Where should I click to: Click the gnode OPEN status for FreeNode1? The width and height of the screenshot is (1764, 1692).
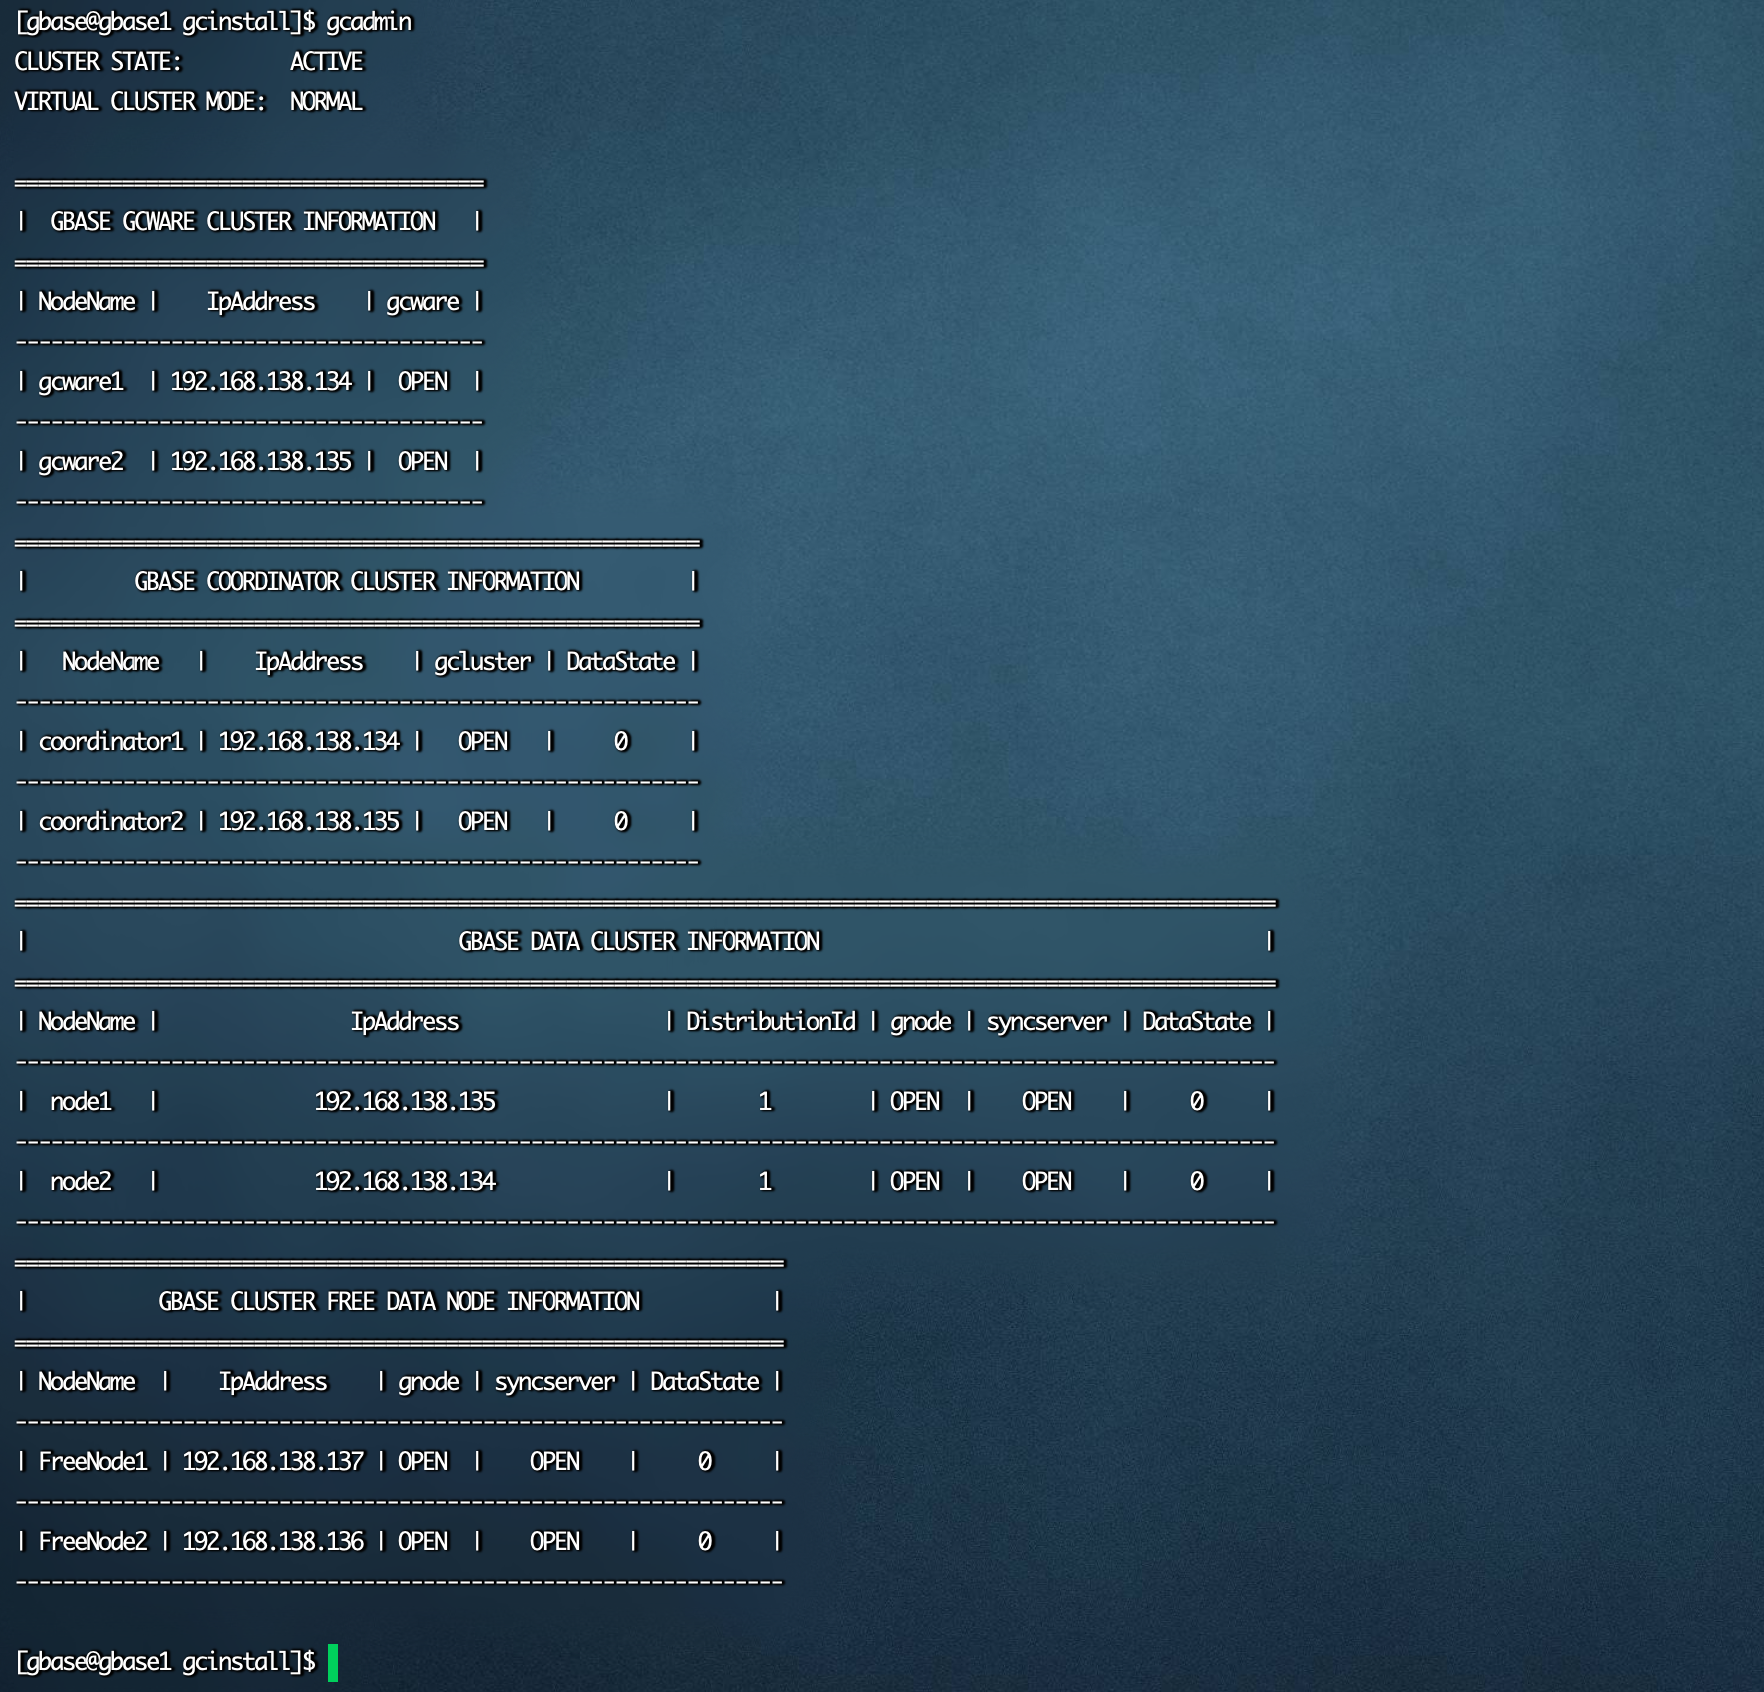click(x=423, y=1462)
